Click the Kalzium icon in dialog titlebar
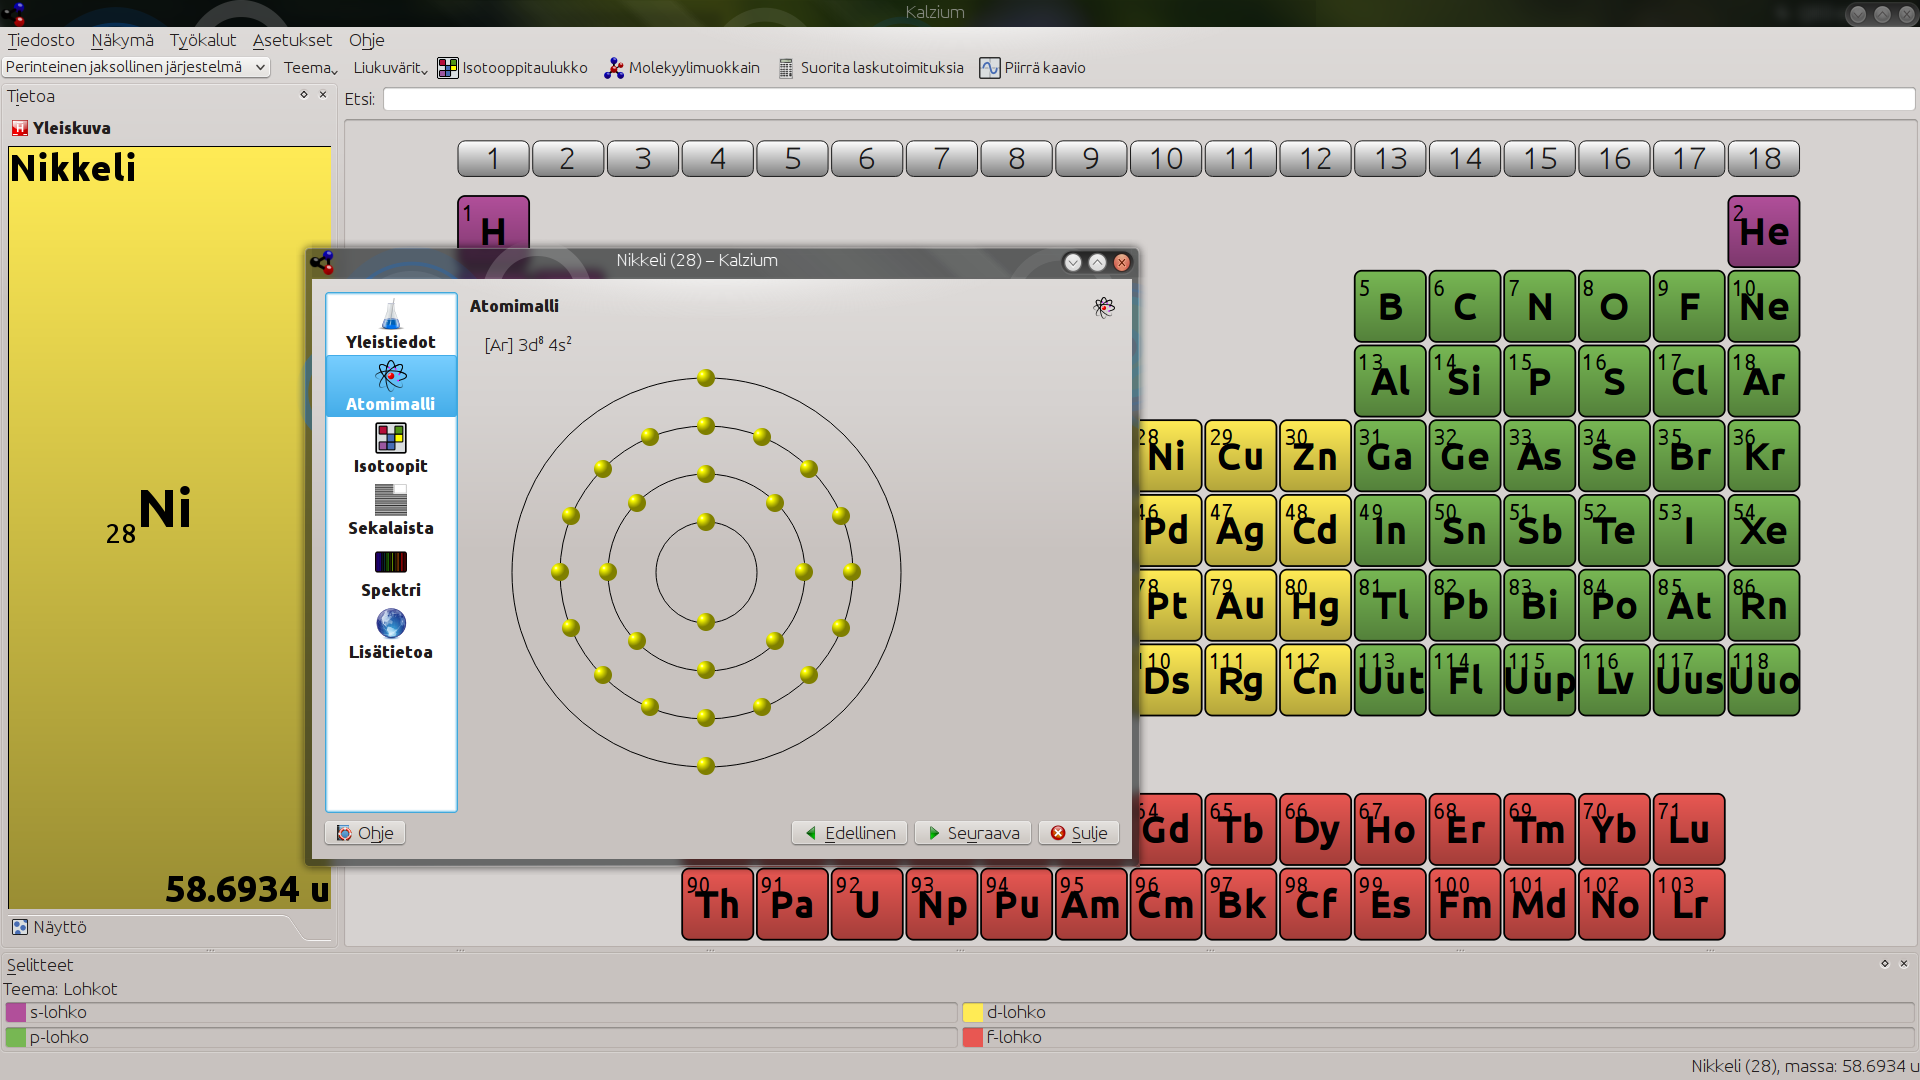 pyautogui.click(x=322, y=262)
